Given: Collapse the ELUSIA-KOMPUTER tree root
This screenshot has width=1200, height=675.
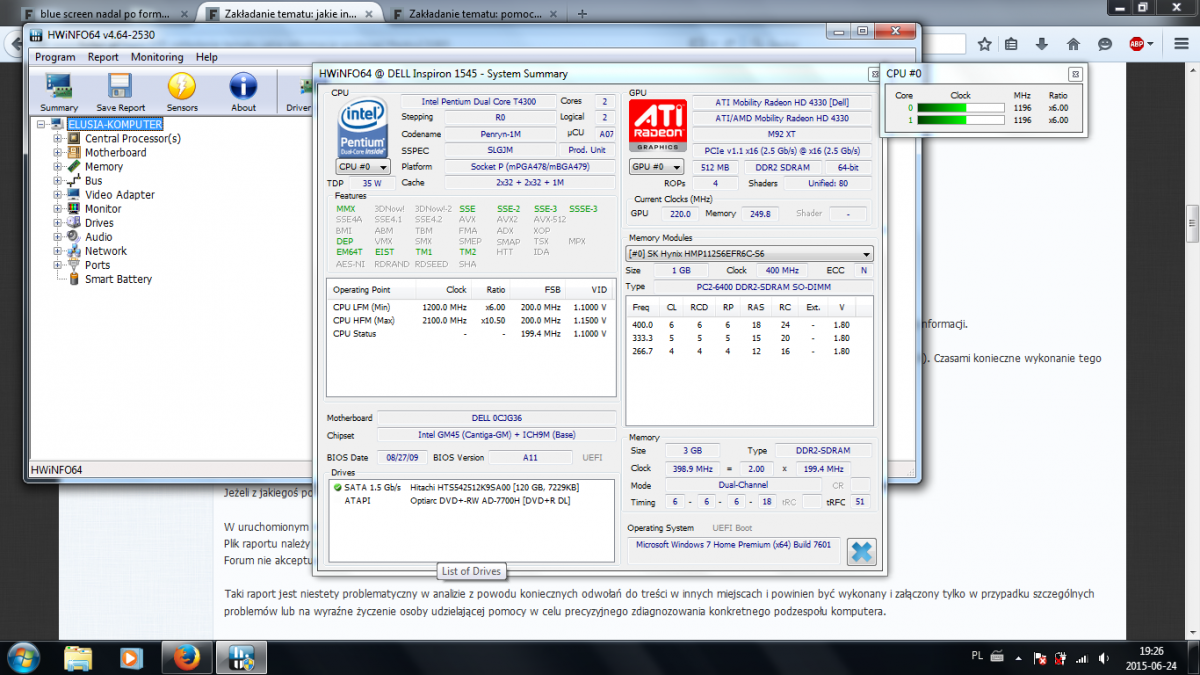Looking at the screenshot, I should point(41,124).
